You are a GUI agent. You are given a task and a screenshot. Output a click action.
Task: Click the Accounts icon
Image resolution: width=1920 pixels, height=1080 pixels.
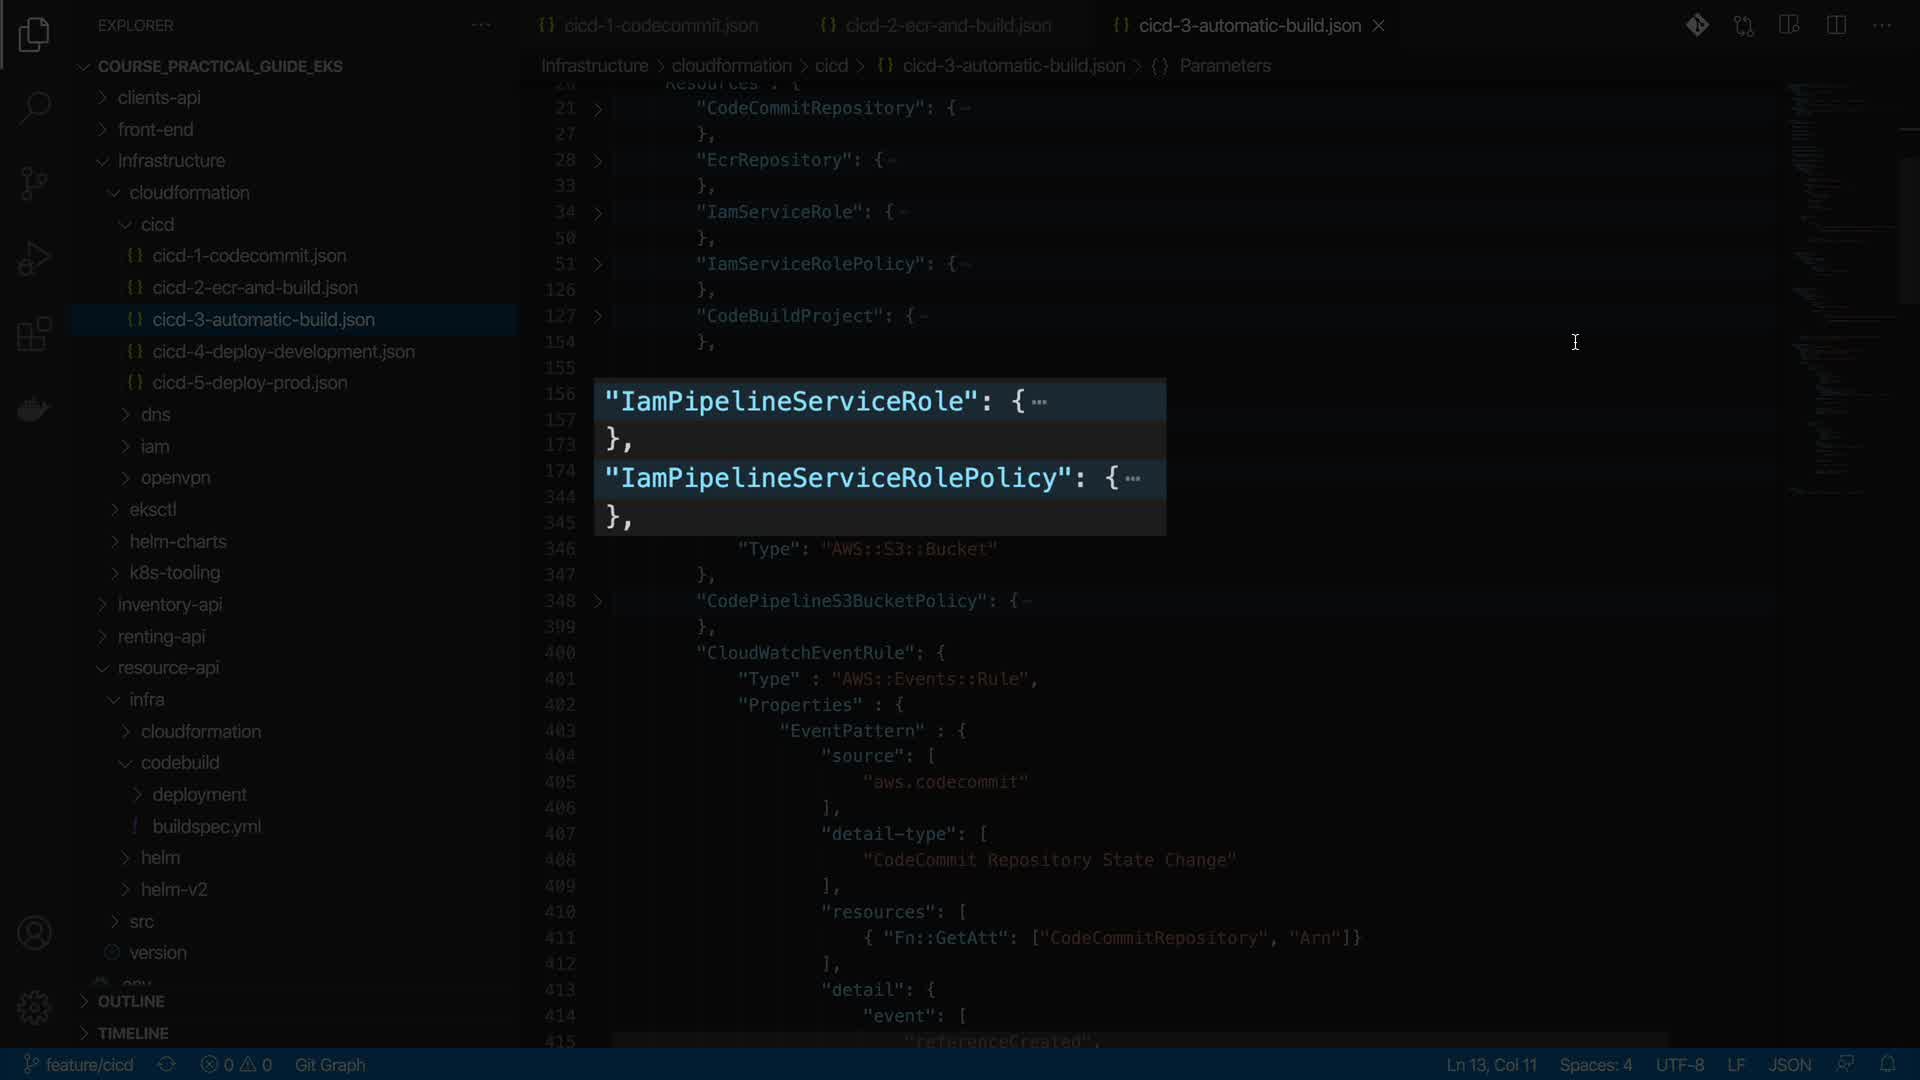click(34, 933)
